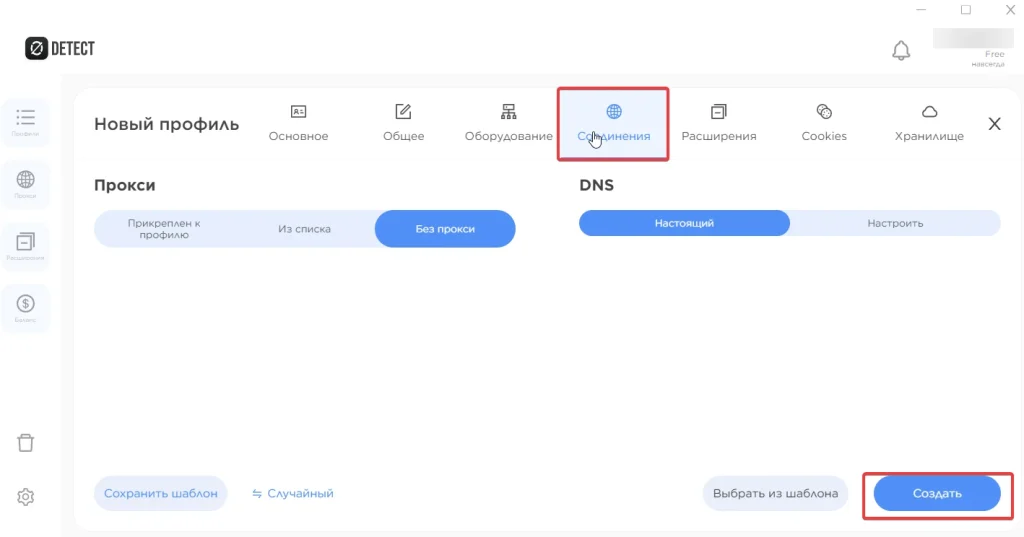Switch to the Общее tab

(404, 123)
